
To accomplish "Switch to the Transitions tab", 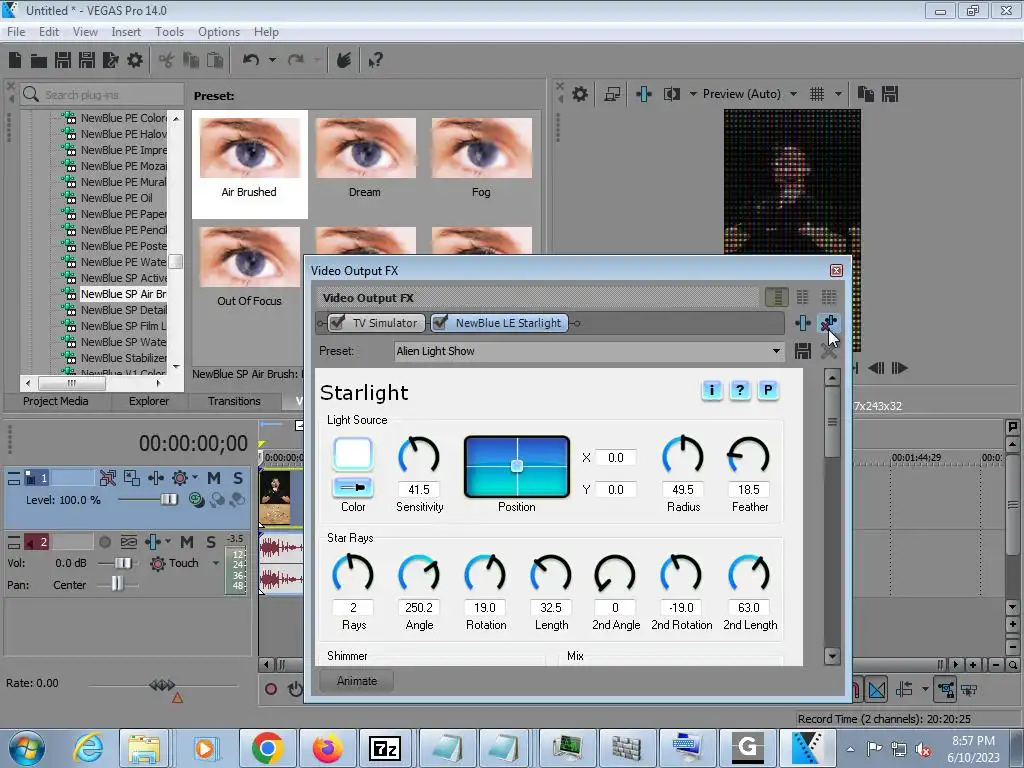I will (234, 401).
